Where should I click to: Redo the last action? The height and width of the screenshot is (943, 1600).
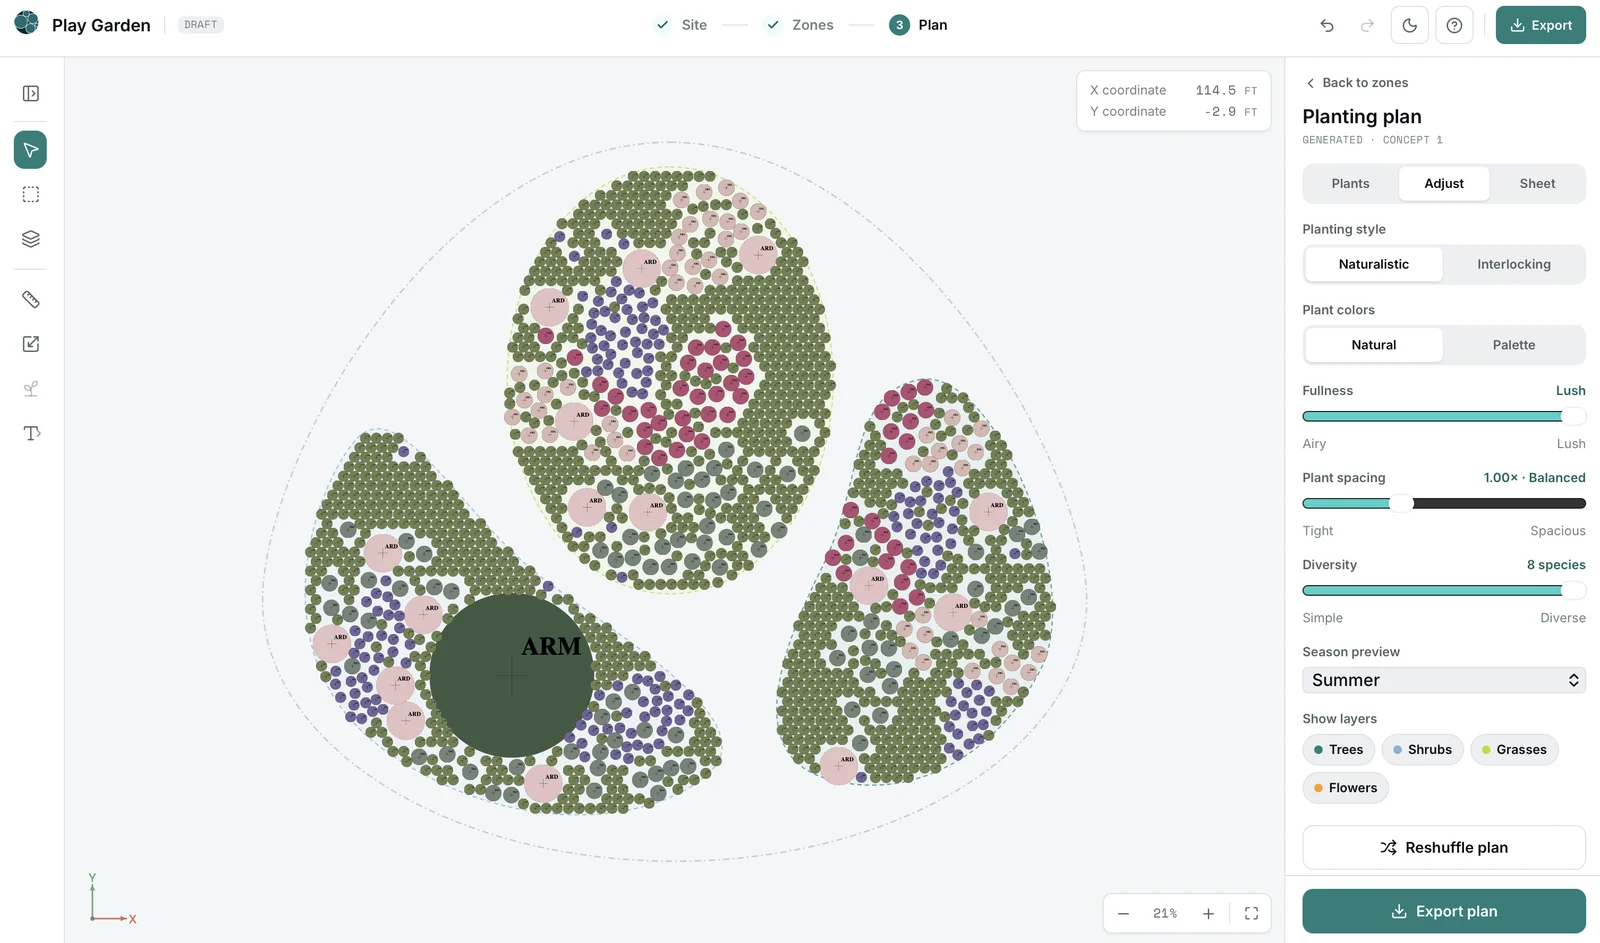pos(1367,25)
